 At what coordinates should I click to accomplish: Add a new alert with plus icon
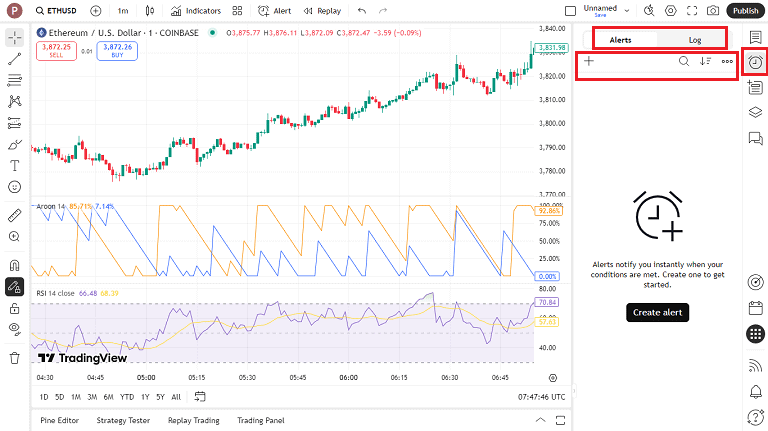[589, 61]
